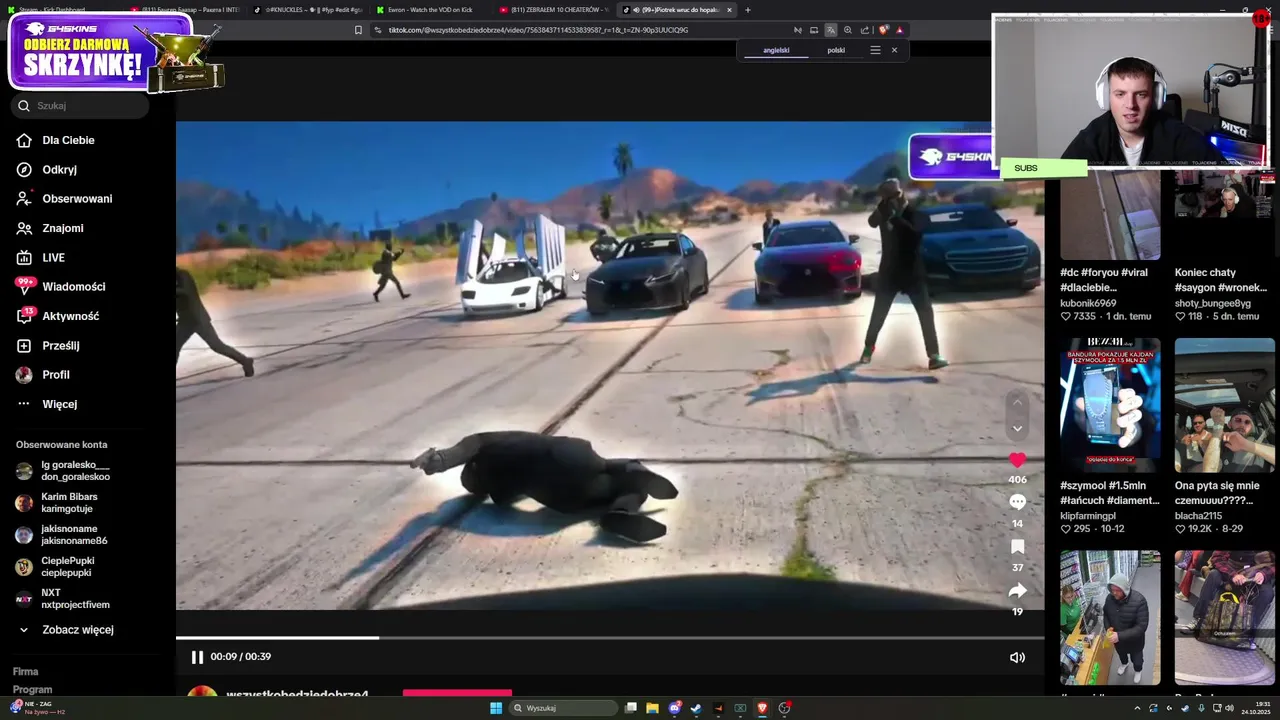Open the LIVE section
Screen dimensions: 1280x720
(x=41, y=258)
